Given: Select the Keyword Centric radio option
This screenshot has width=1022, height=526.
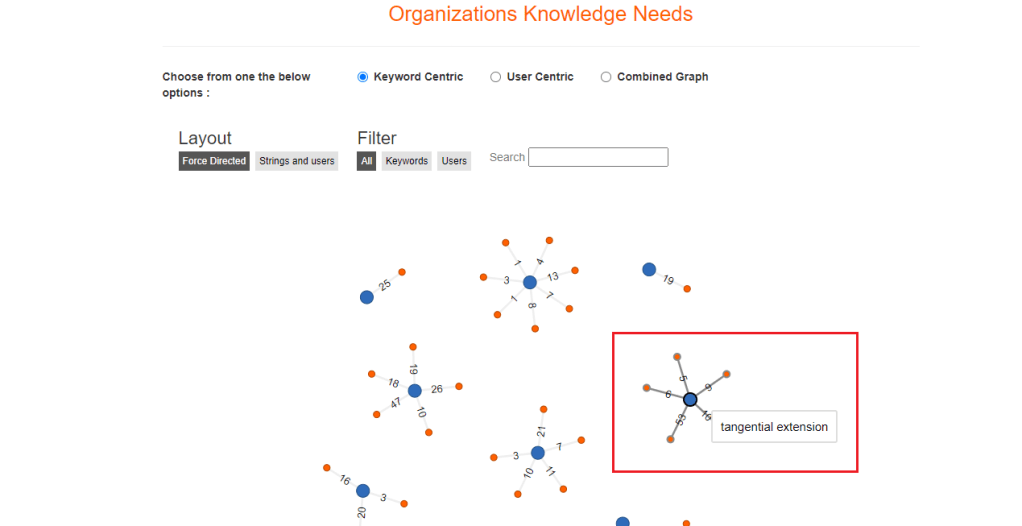Looking at the screenshot, I should (x=363, y=77).
